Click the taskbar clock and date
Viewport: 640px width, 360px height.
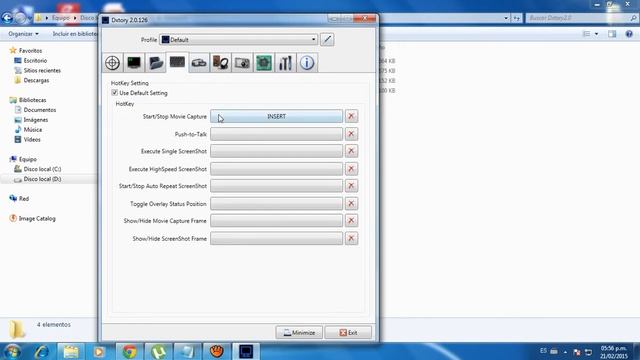613,352
